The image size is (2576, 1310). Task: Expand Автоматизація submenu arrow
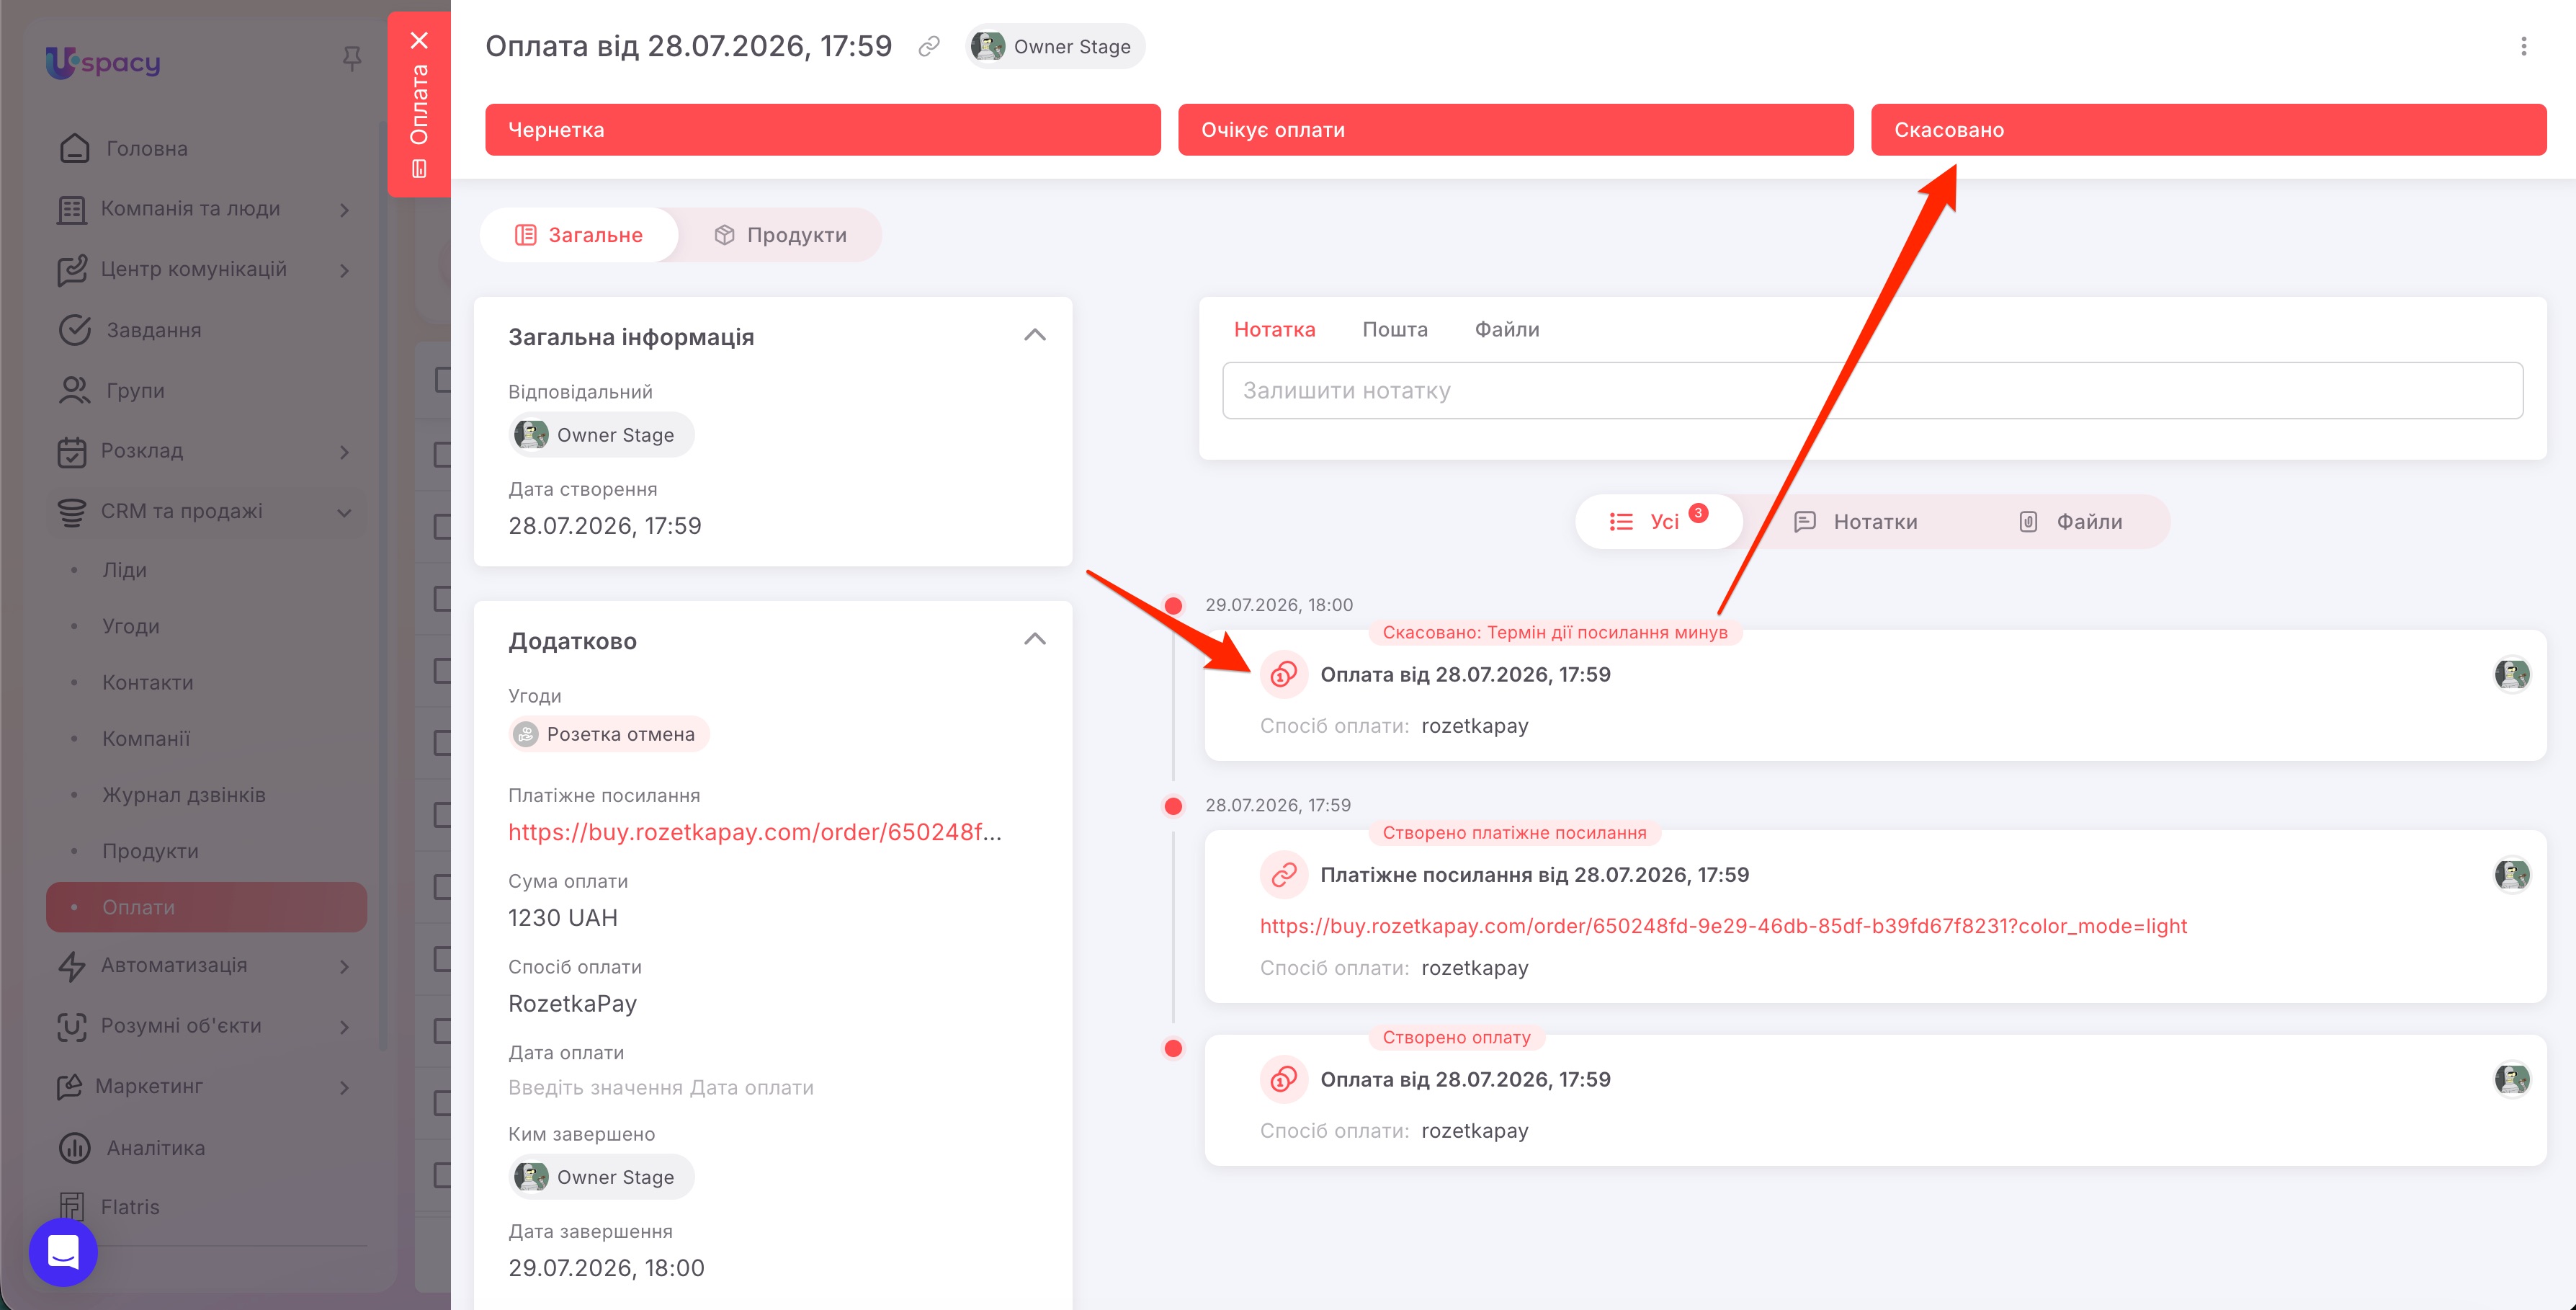(345, 967)
